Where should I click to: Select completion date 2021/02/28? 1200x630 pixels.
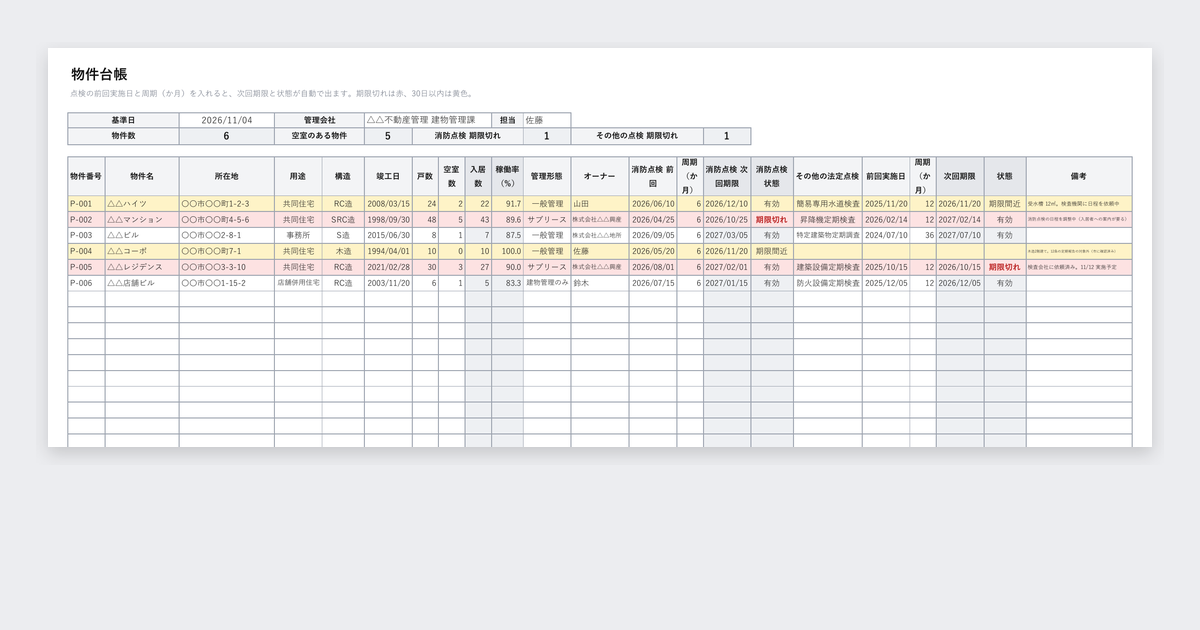388,267
